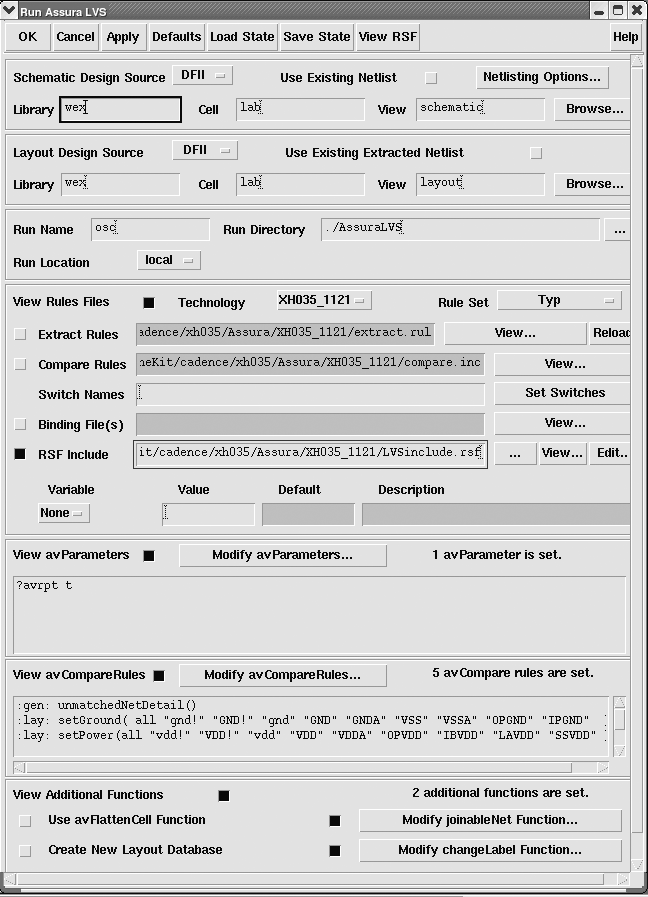View the Compare Rules file

click(564, 364)
